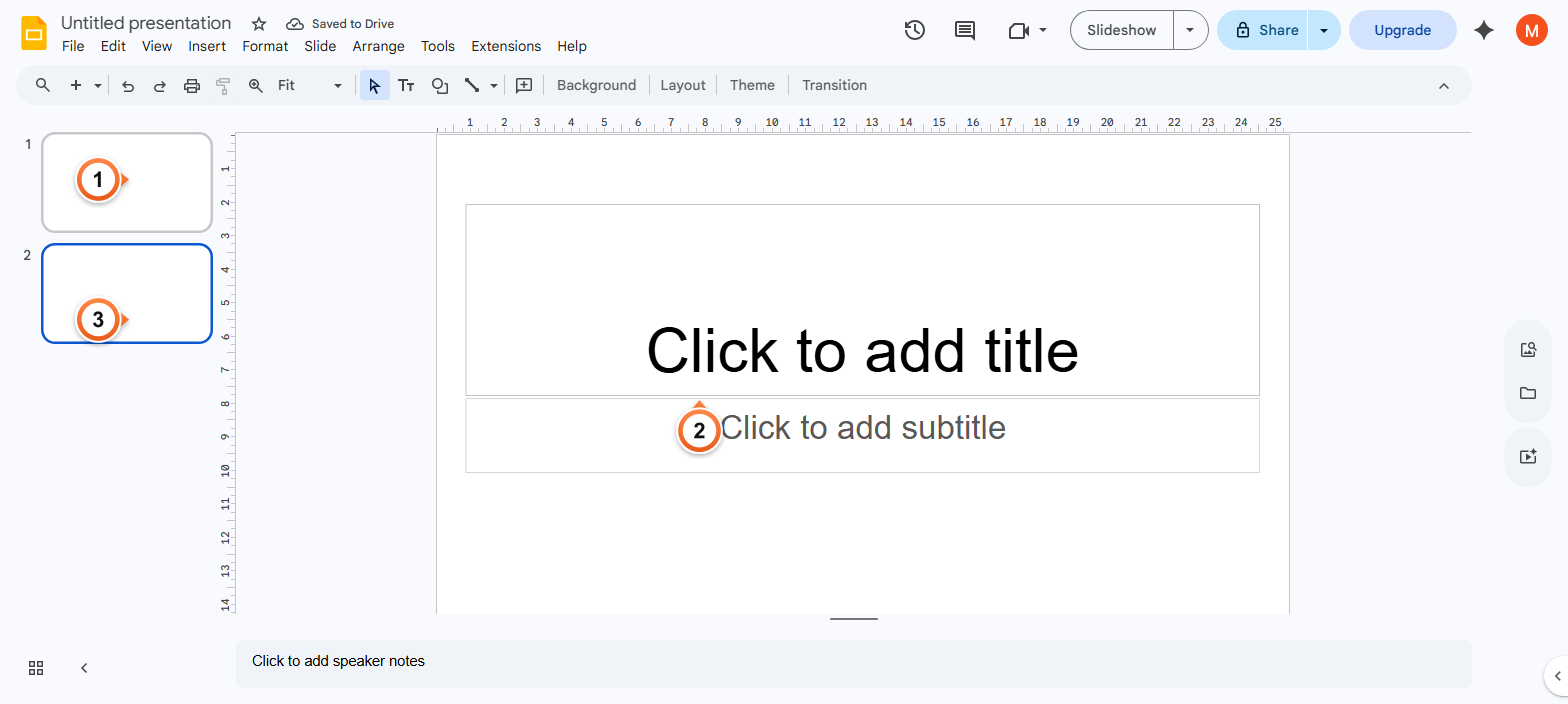Open video call options arrow

click(1043, 30)
